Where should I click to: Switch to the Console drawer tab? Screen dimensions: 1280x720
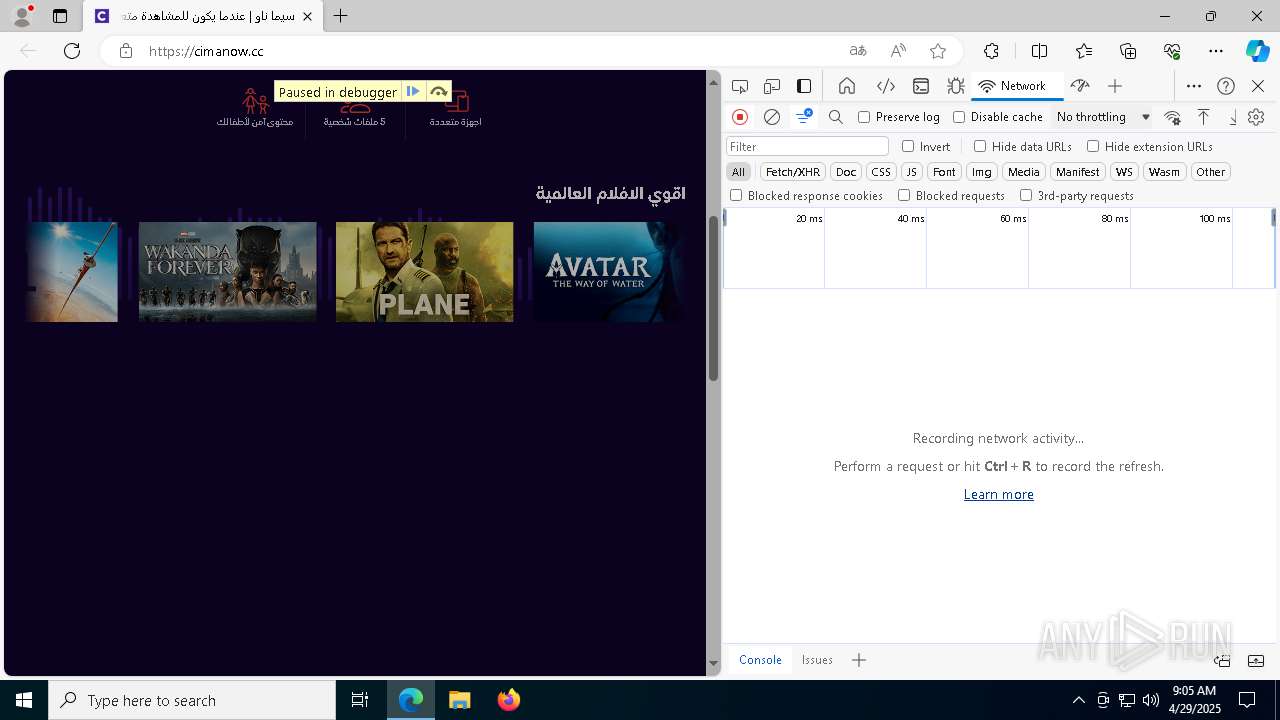point(760,660)
